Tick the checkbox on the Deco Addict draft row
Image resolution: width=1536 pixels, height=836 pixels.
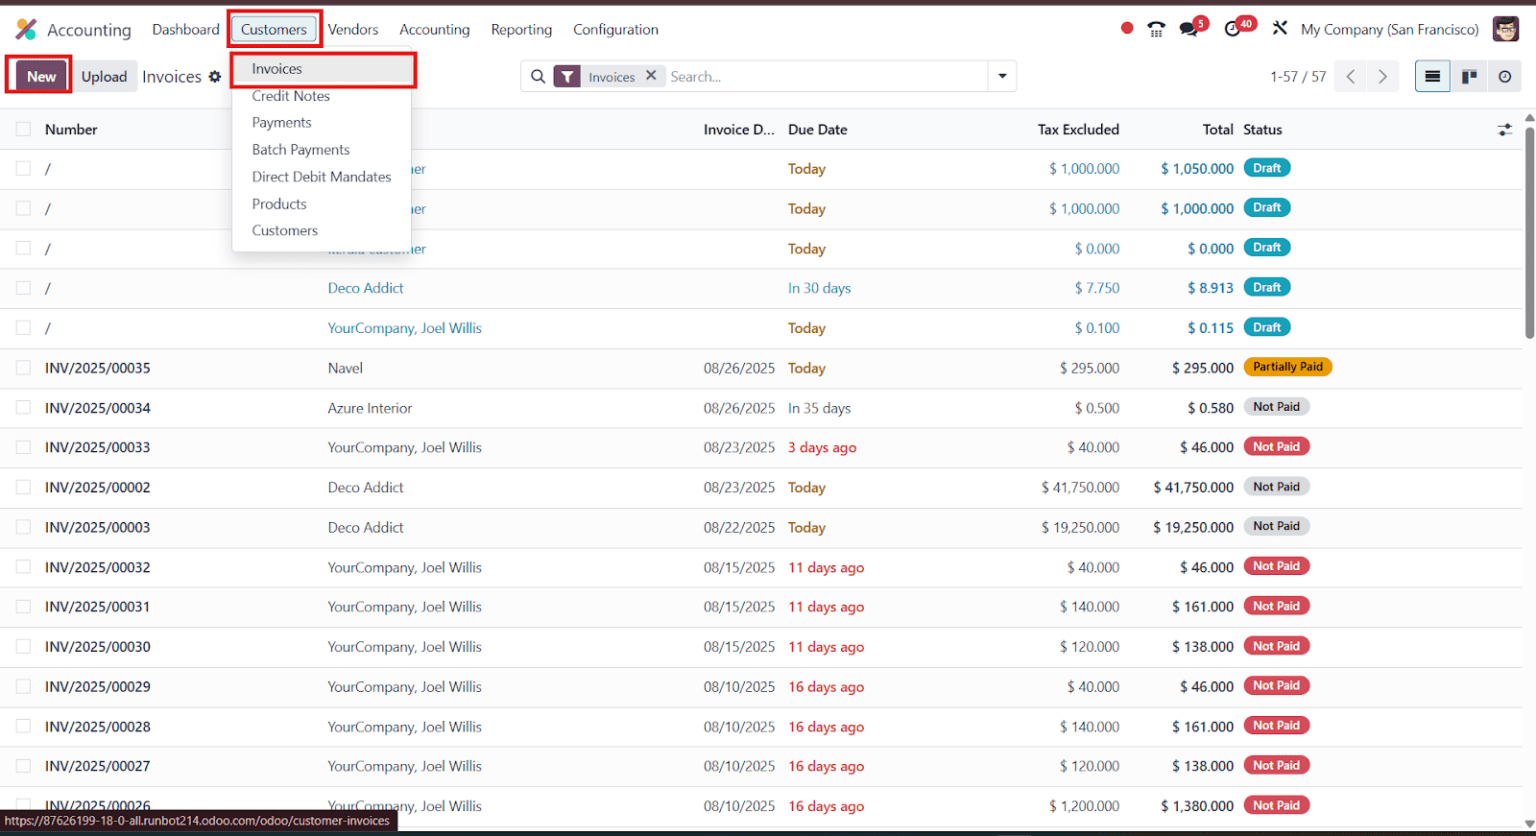(x=23, y=288)
